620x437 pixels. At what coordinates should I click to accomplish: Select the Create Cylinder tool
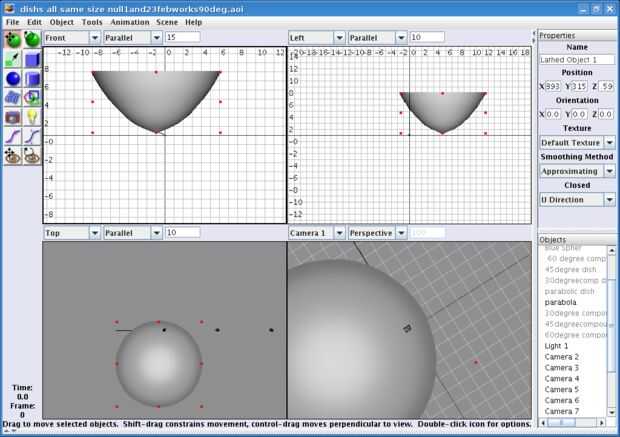[x=32, y=78]
